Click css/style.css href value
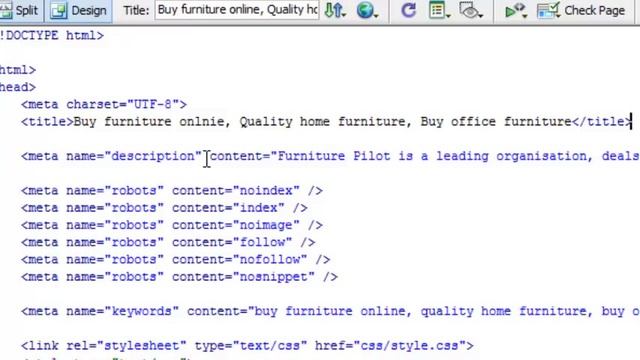Viewport: 640px width, 360px height. pyautogui.click(x=409, y=346)
